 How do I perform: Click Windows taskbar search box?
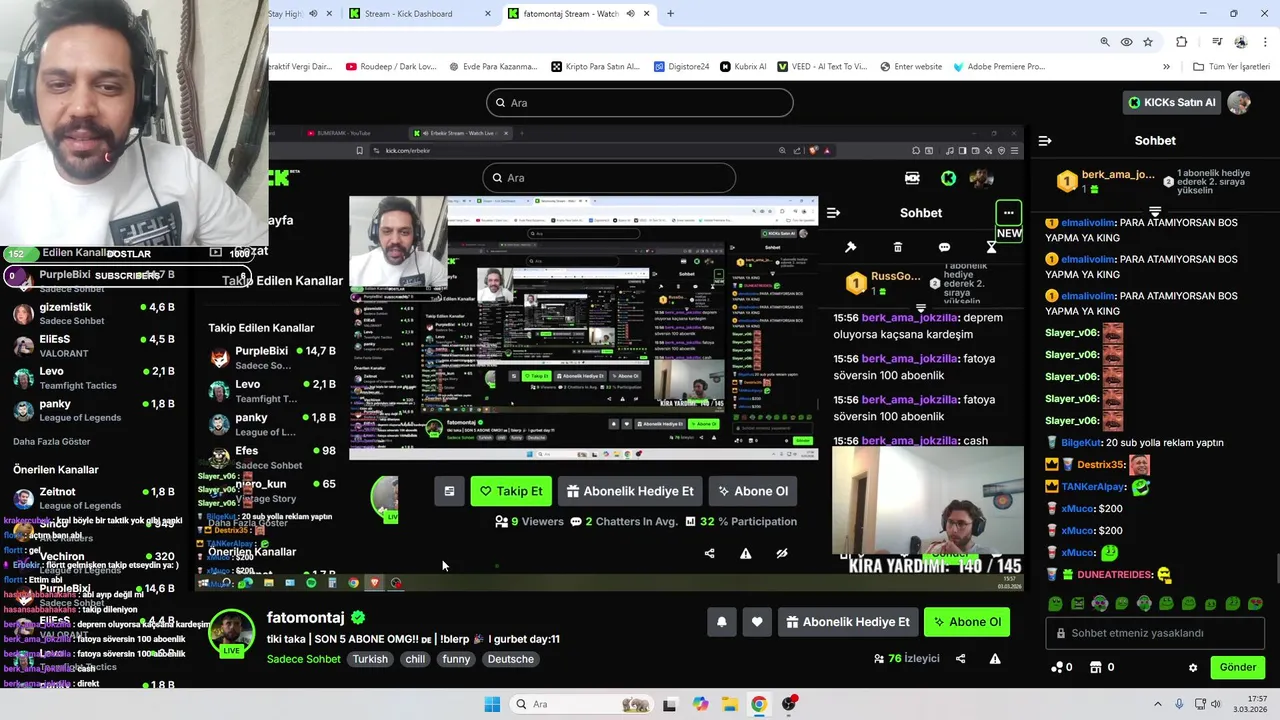tap(581, 704)
